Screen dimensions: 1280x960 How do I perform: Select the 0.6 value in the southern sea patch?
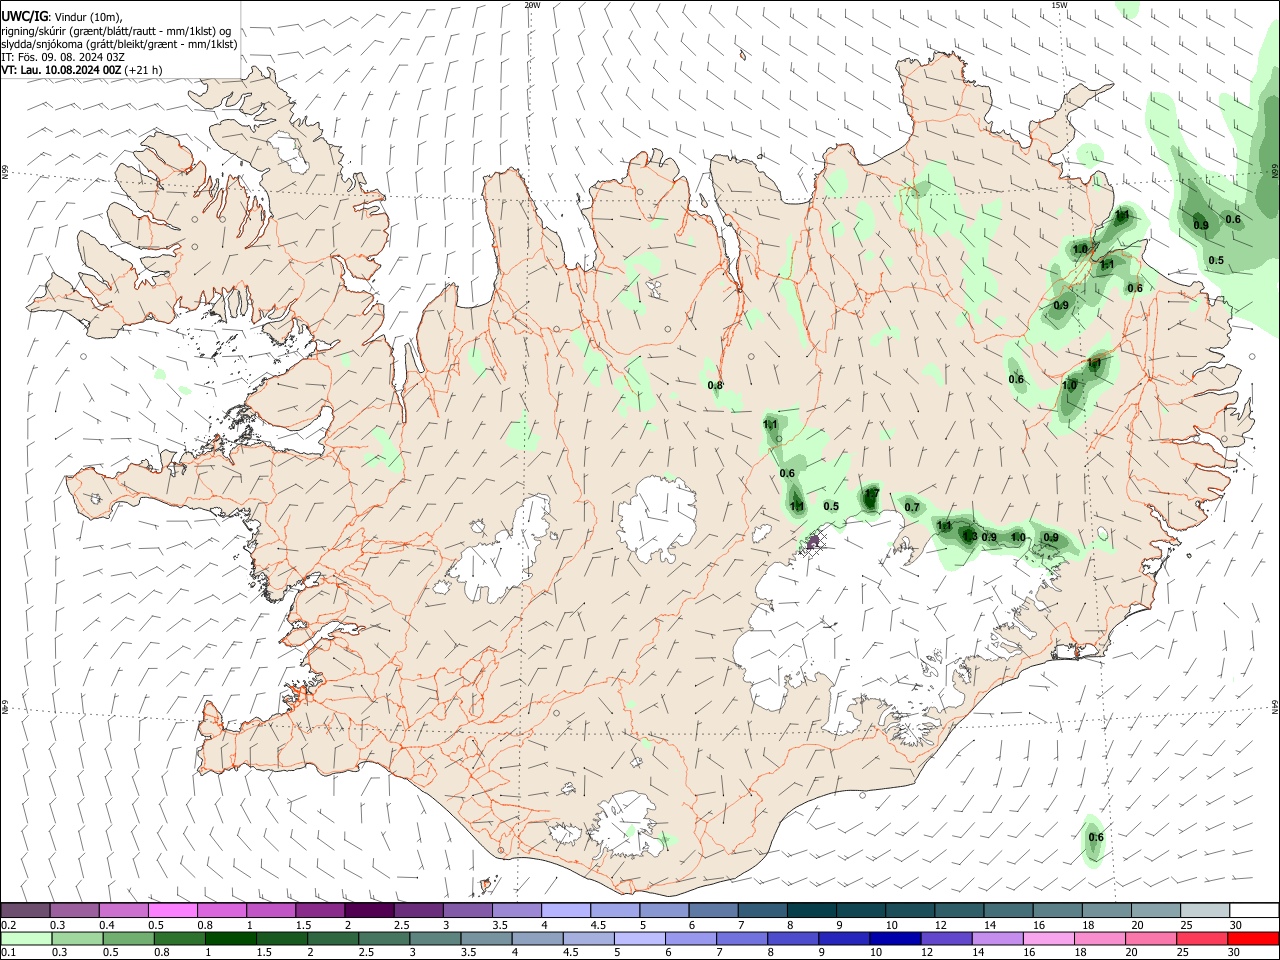pyautogui.click(x=1095, y=837)
